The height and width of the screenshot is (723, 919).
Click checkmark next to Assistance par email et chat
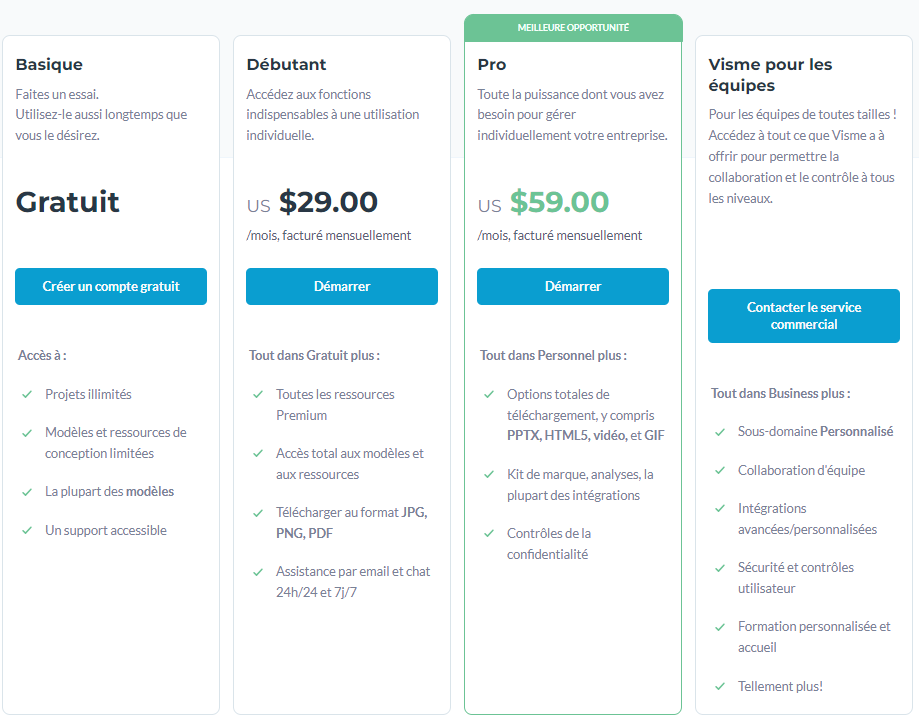pos(258,572)
